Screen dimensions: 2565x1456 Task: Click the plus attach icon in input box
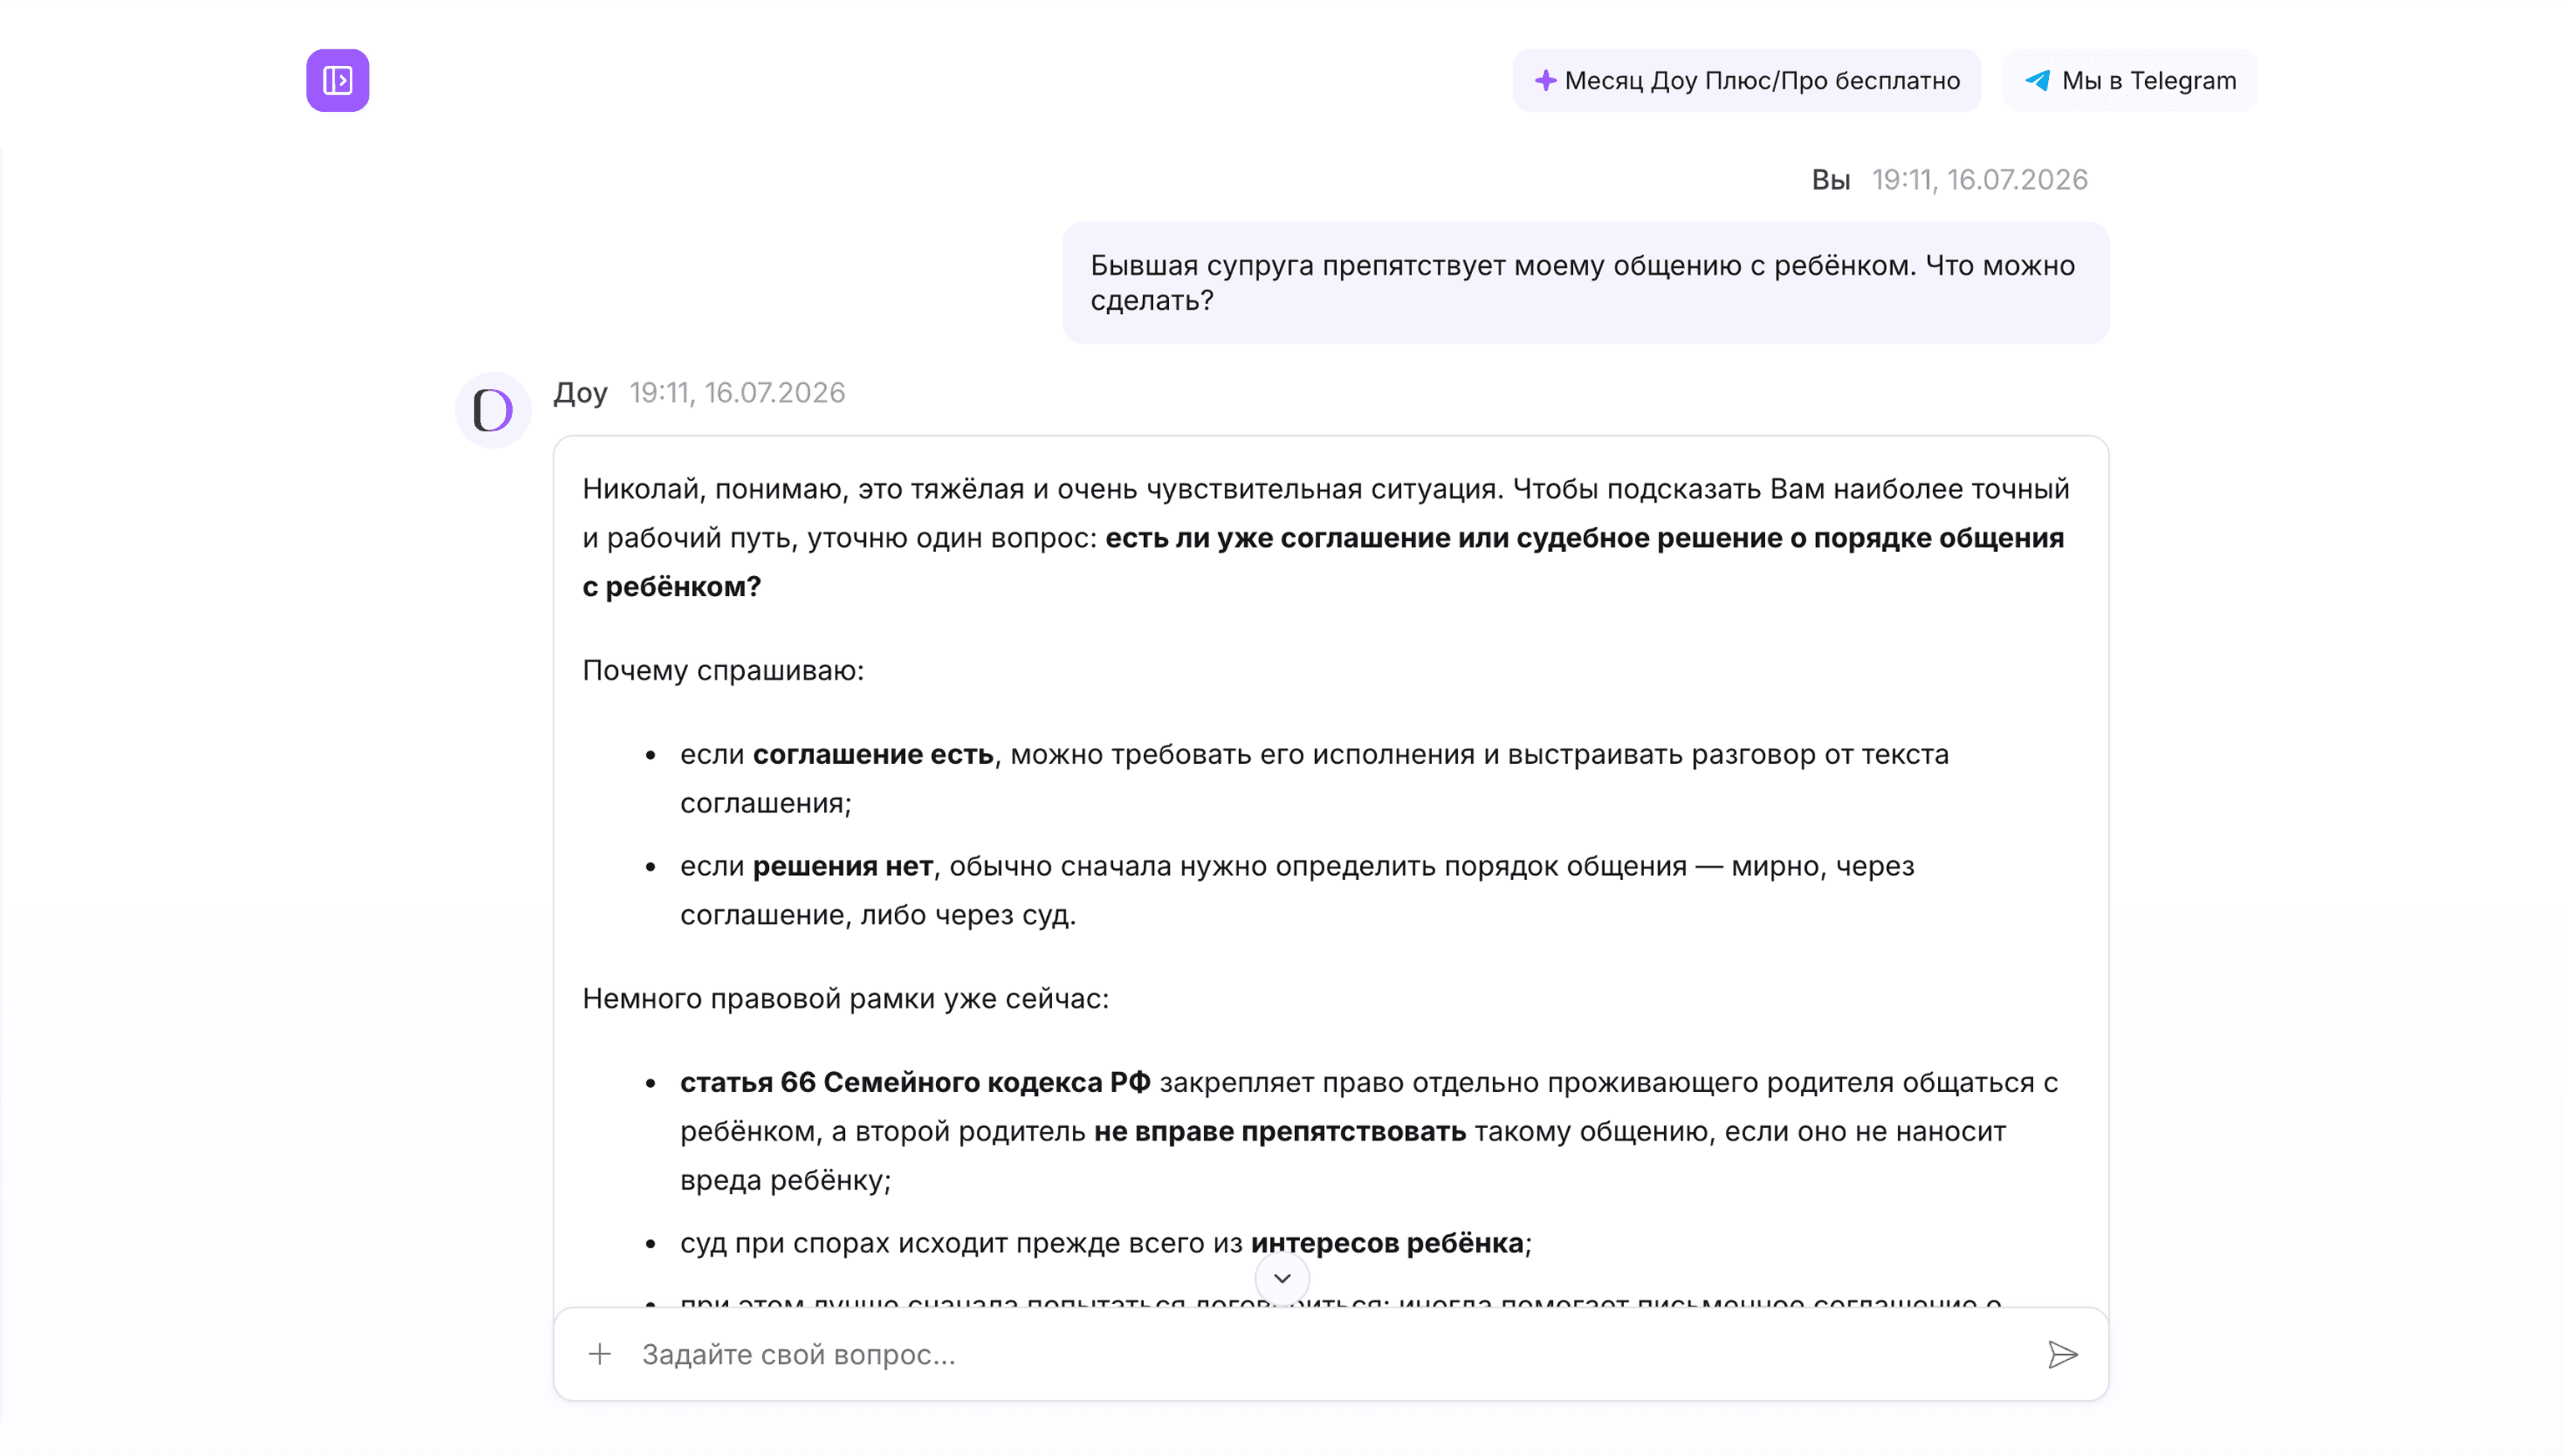(600, 1354)
